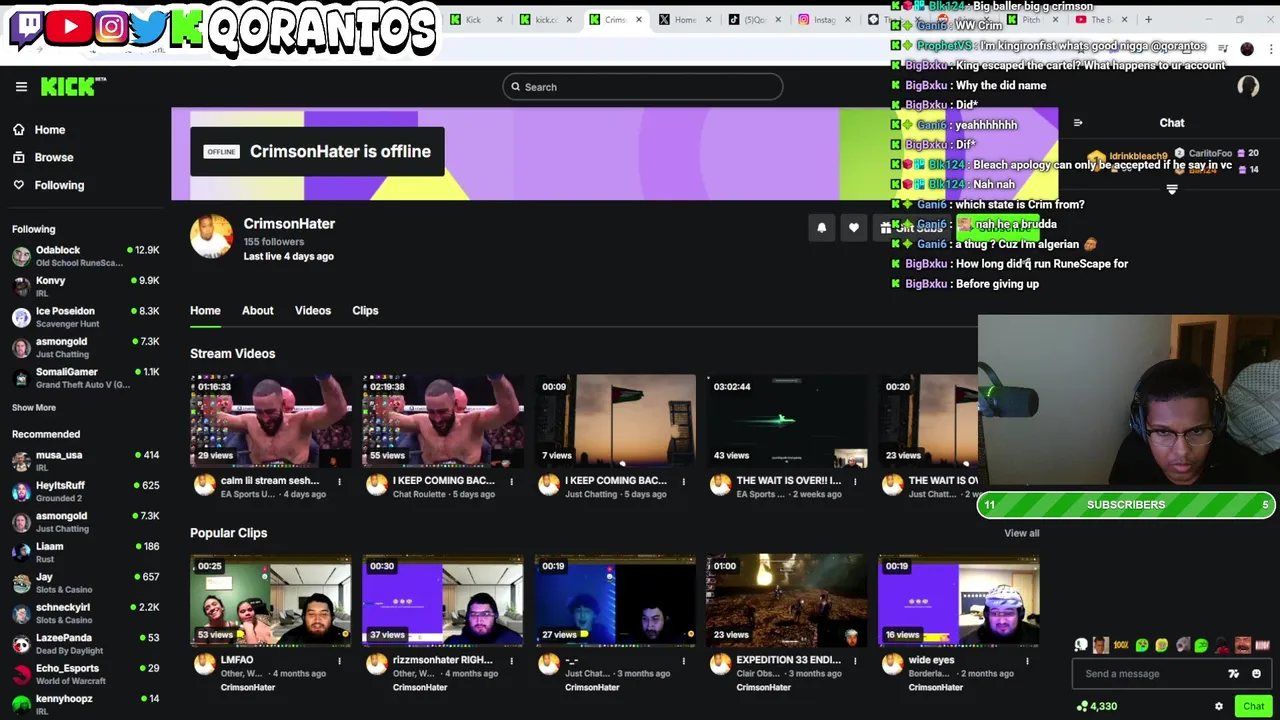Screen dimensions: 1280x720
Task: Open 03:02:44 'THE WAIT IS OVER' video
Action: [787, 421]
